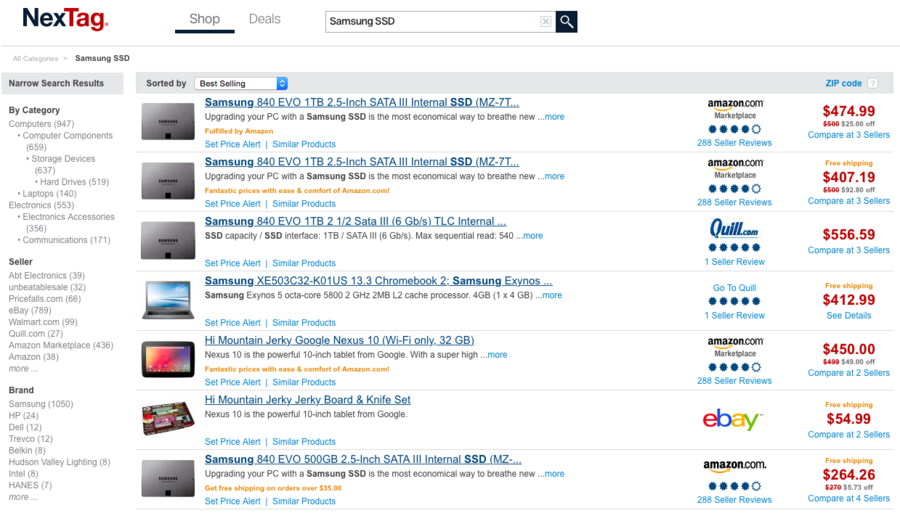900x513 pixels.
Task: Switch to the Deals tab
Action: point(265,19)
